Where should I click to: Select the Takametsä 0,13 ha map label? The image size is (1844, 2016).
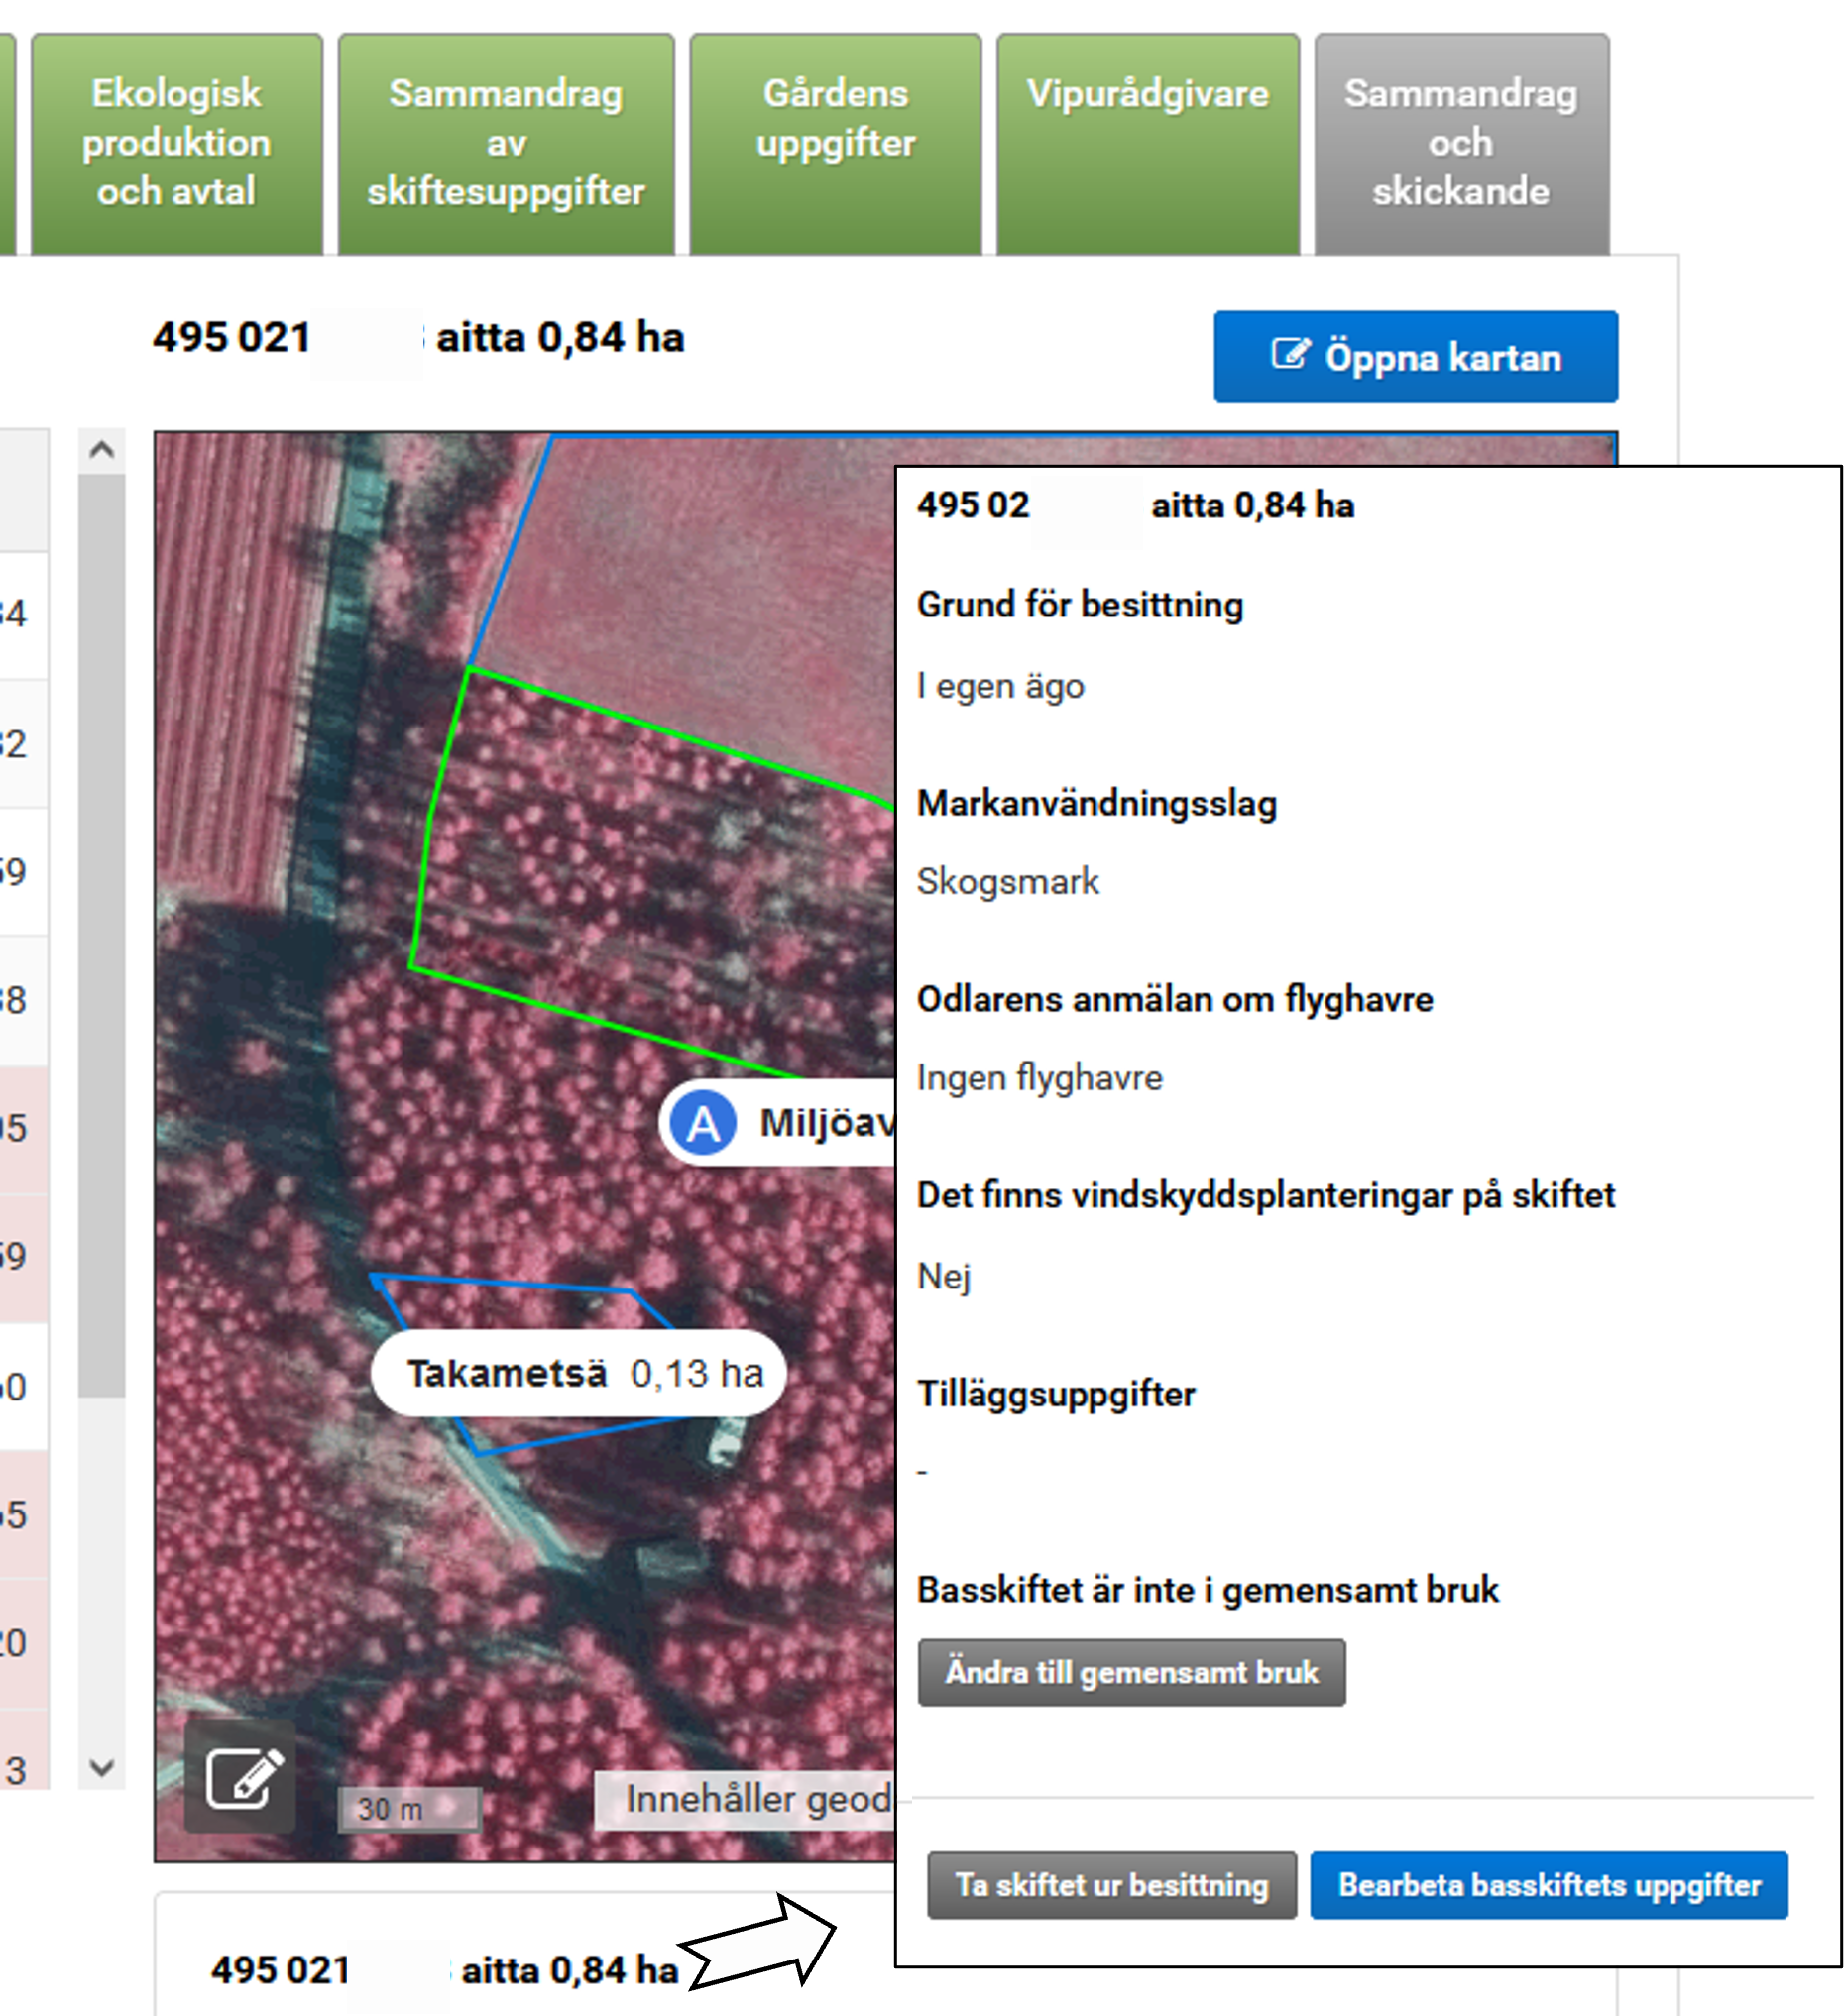pos(578,1373)
